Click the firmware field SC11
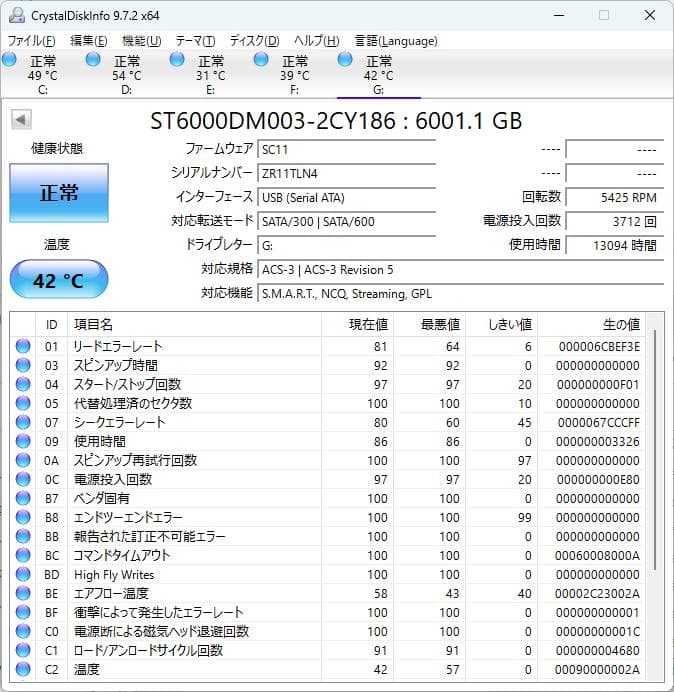The image size is (674, 692). click(347, 149)
